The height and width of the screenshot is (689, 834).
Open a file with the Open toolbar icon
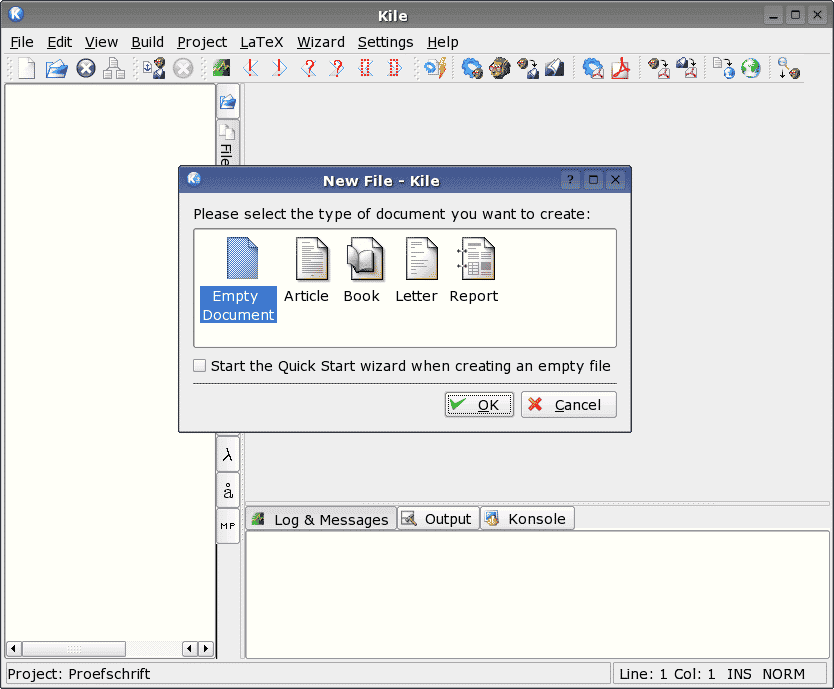click(56, 68)
